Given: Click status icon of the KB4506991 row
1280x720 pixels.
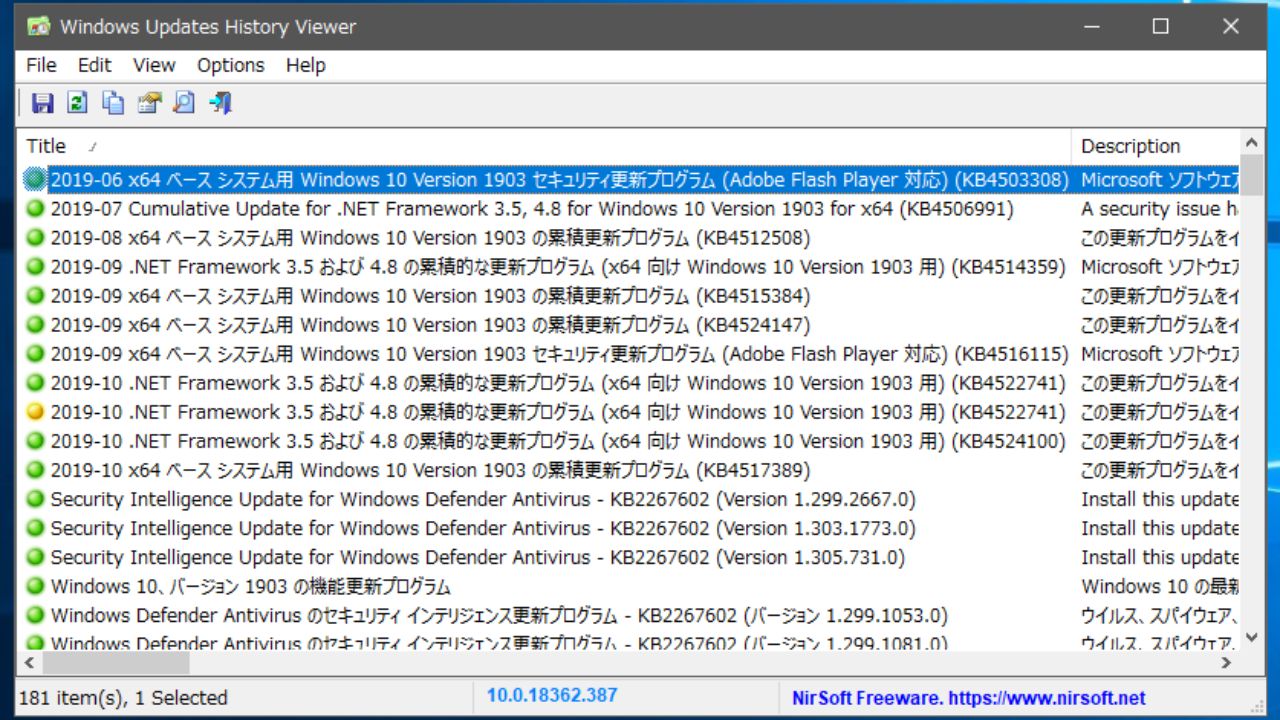Looking at the screenshot, I should pyautogui.click(x=36, y=209).
